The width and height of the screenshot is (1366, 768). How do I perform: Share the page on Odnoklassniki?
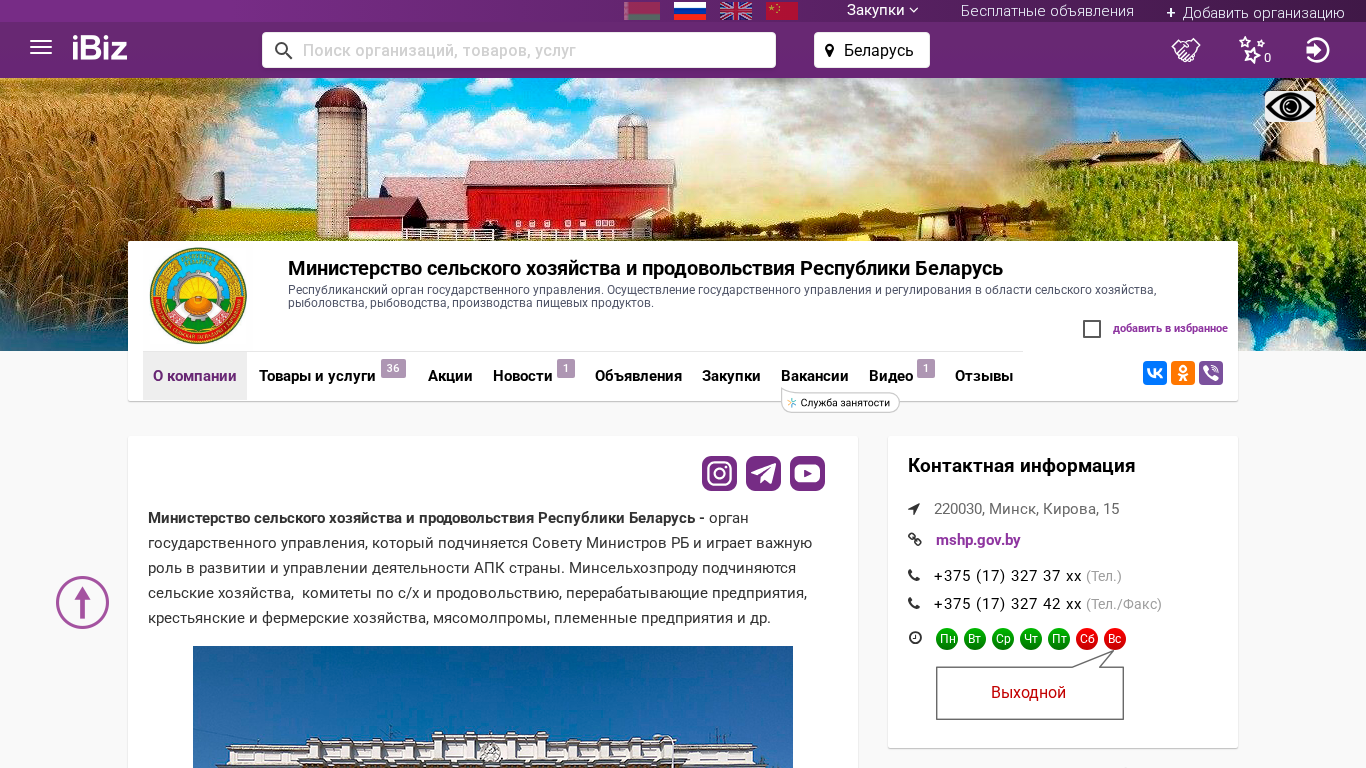pos(1183,373)
